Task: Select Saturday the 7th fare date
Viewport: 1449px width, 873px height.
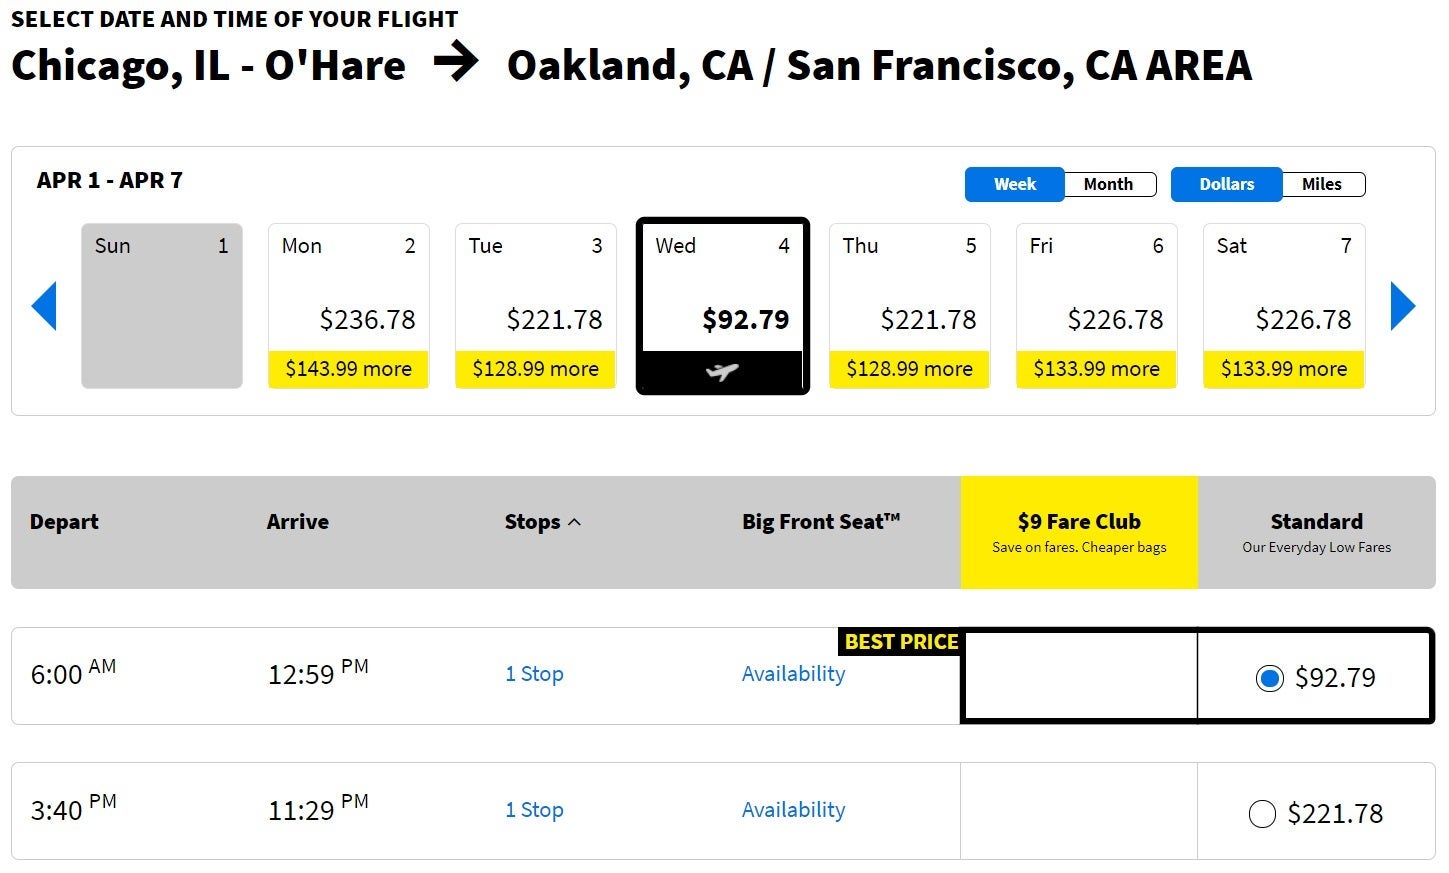Action: point(1283,306)
